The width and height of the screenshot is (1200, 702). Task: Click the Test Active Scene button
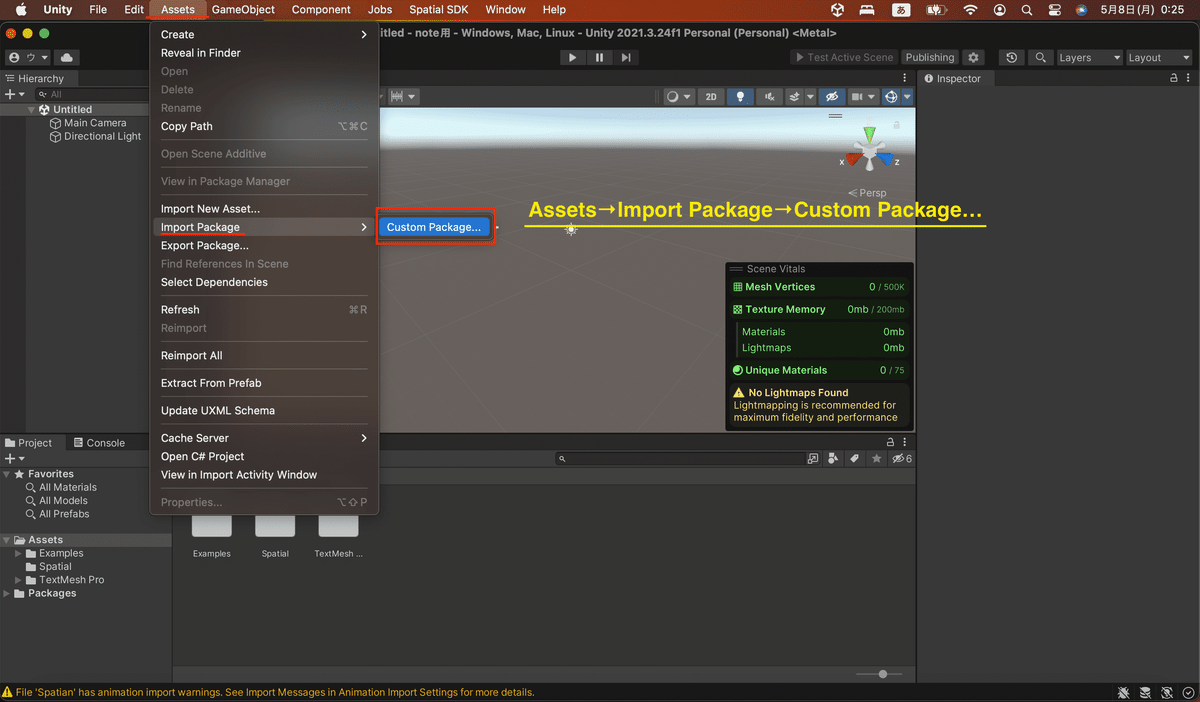[x=844, y=58]
